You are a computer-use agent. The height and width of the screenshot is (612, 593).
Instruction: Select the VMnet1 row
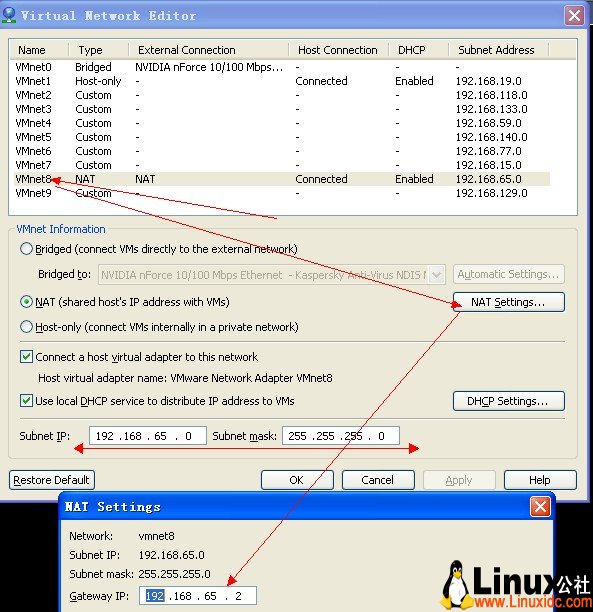pyautogui.click(x=282, y=81)
